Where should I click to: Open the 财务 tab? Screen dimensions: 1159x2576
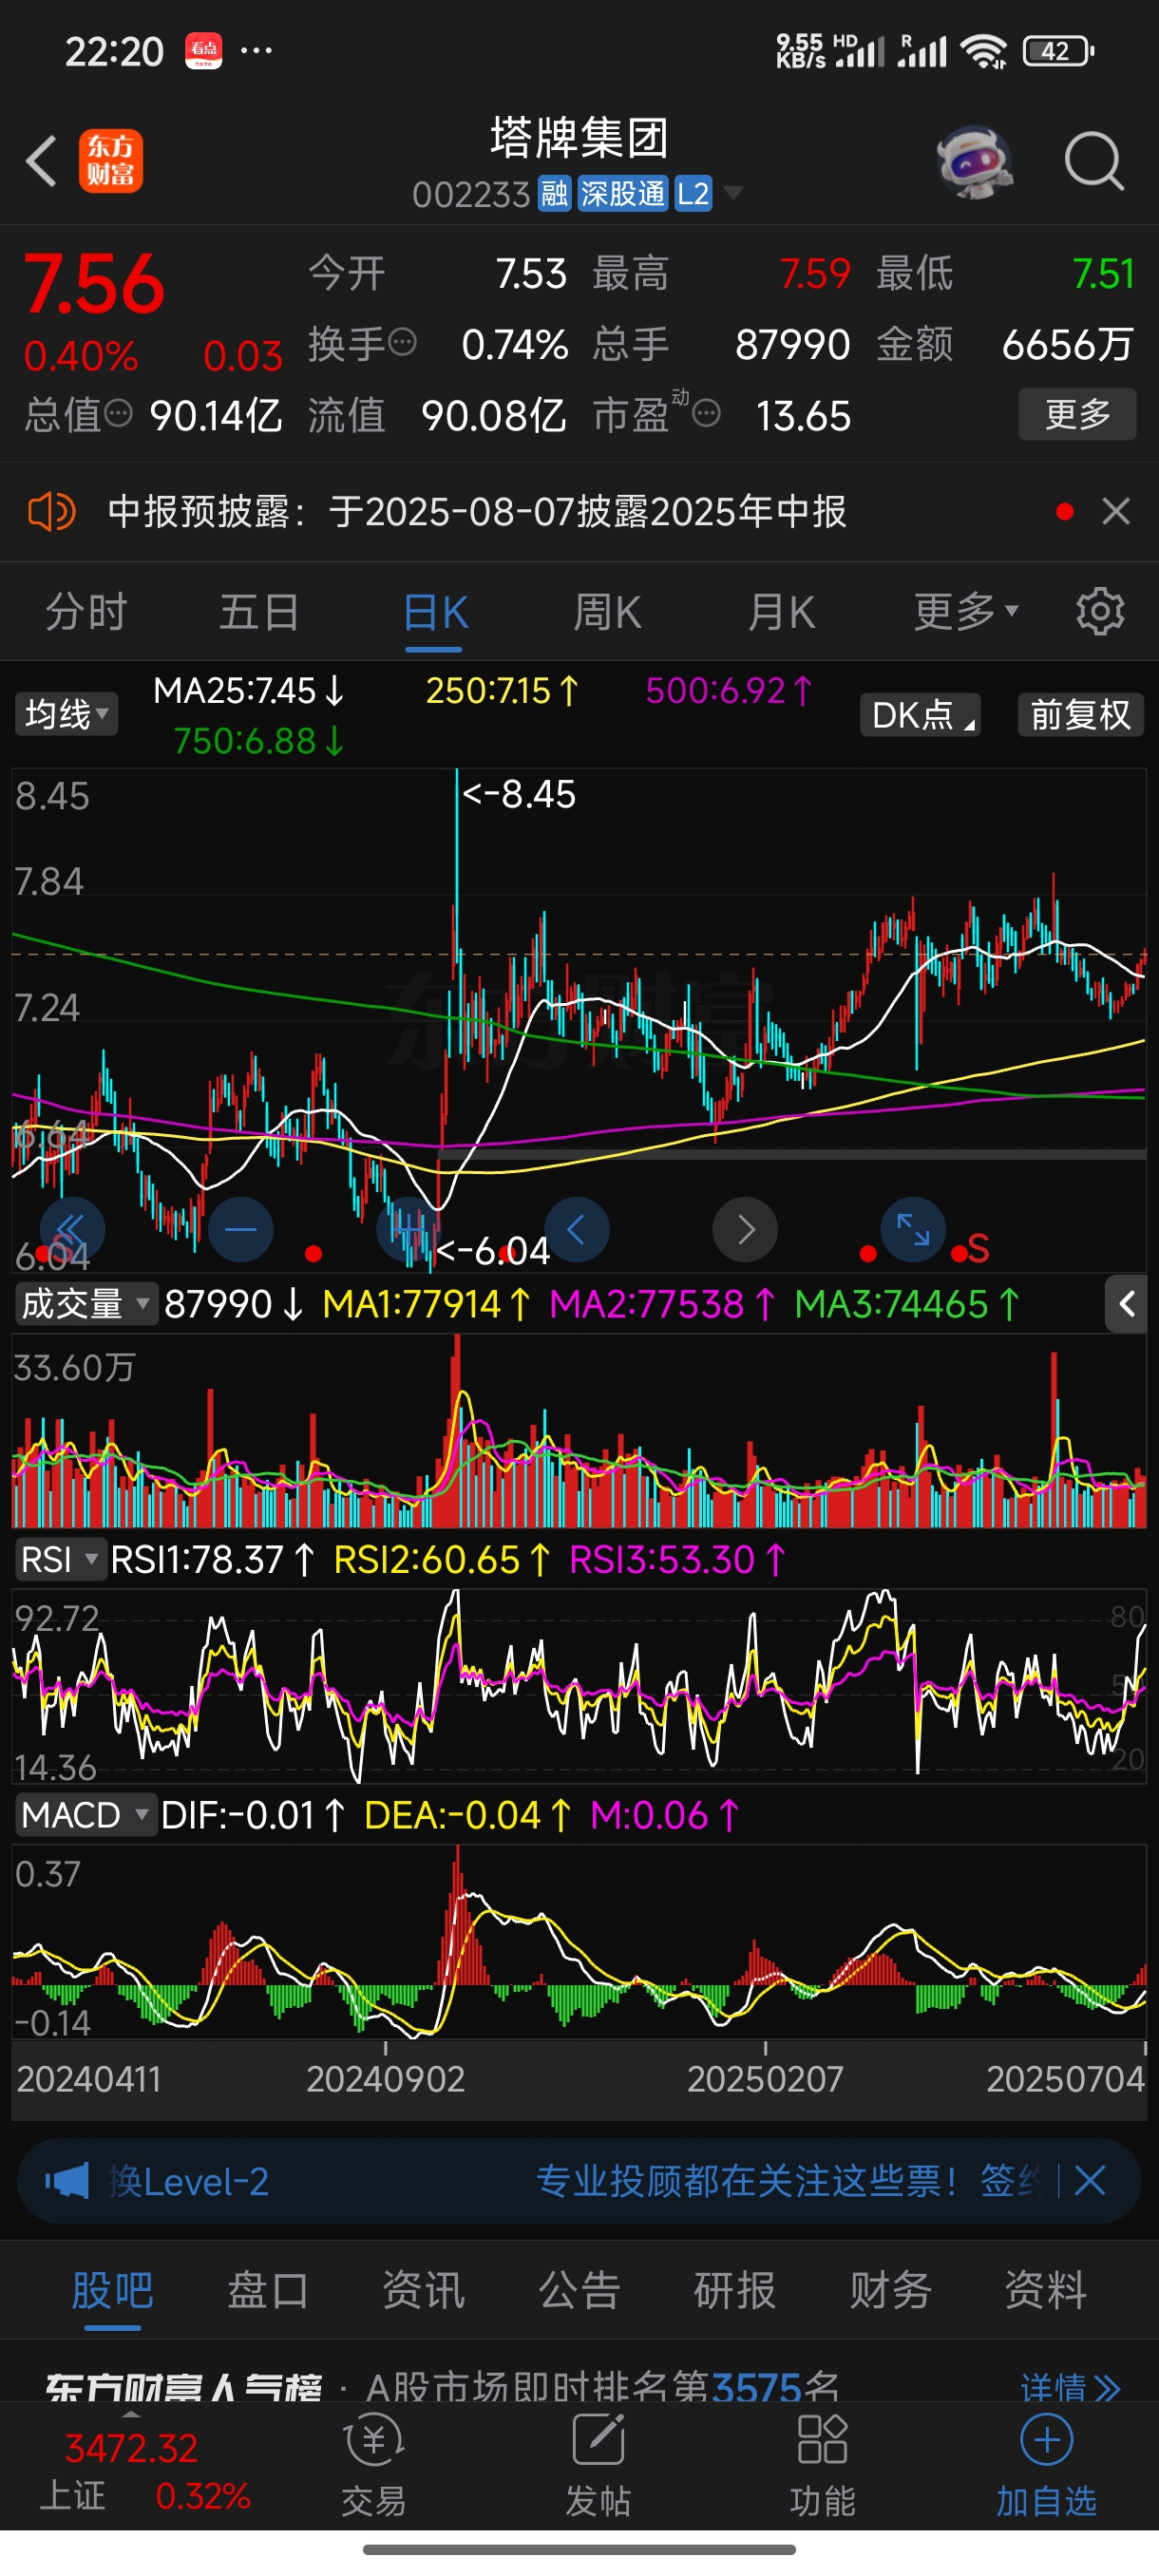(x=890, y=2289)
